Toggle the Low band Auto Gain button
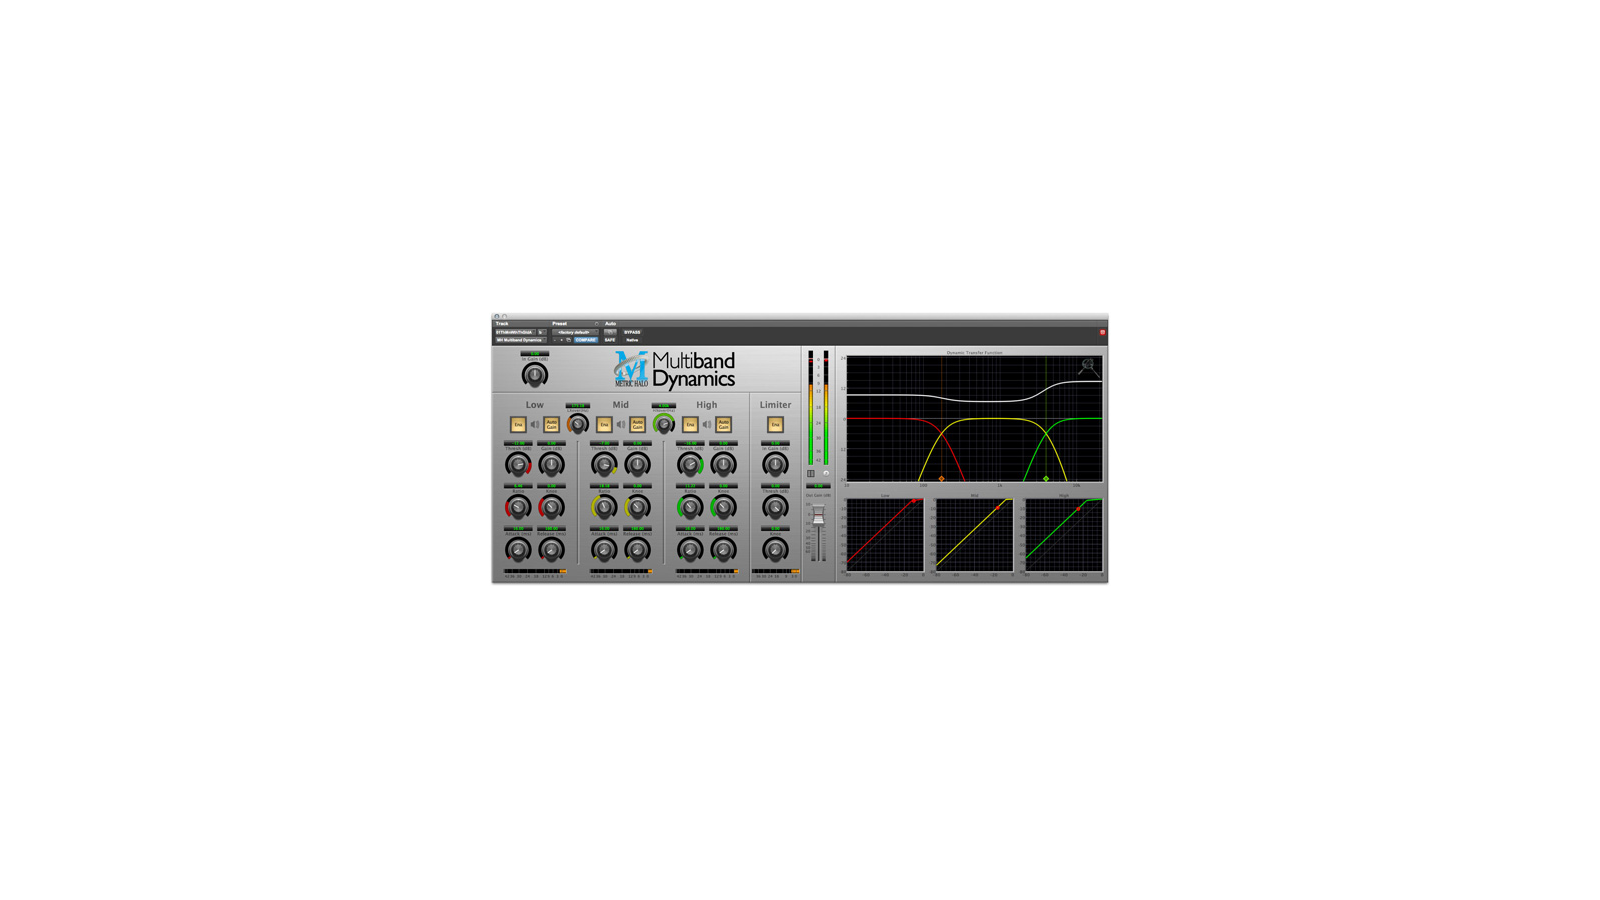 coord(551,425)
